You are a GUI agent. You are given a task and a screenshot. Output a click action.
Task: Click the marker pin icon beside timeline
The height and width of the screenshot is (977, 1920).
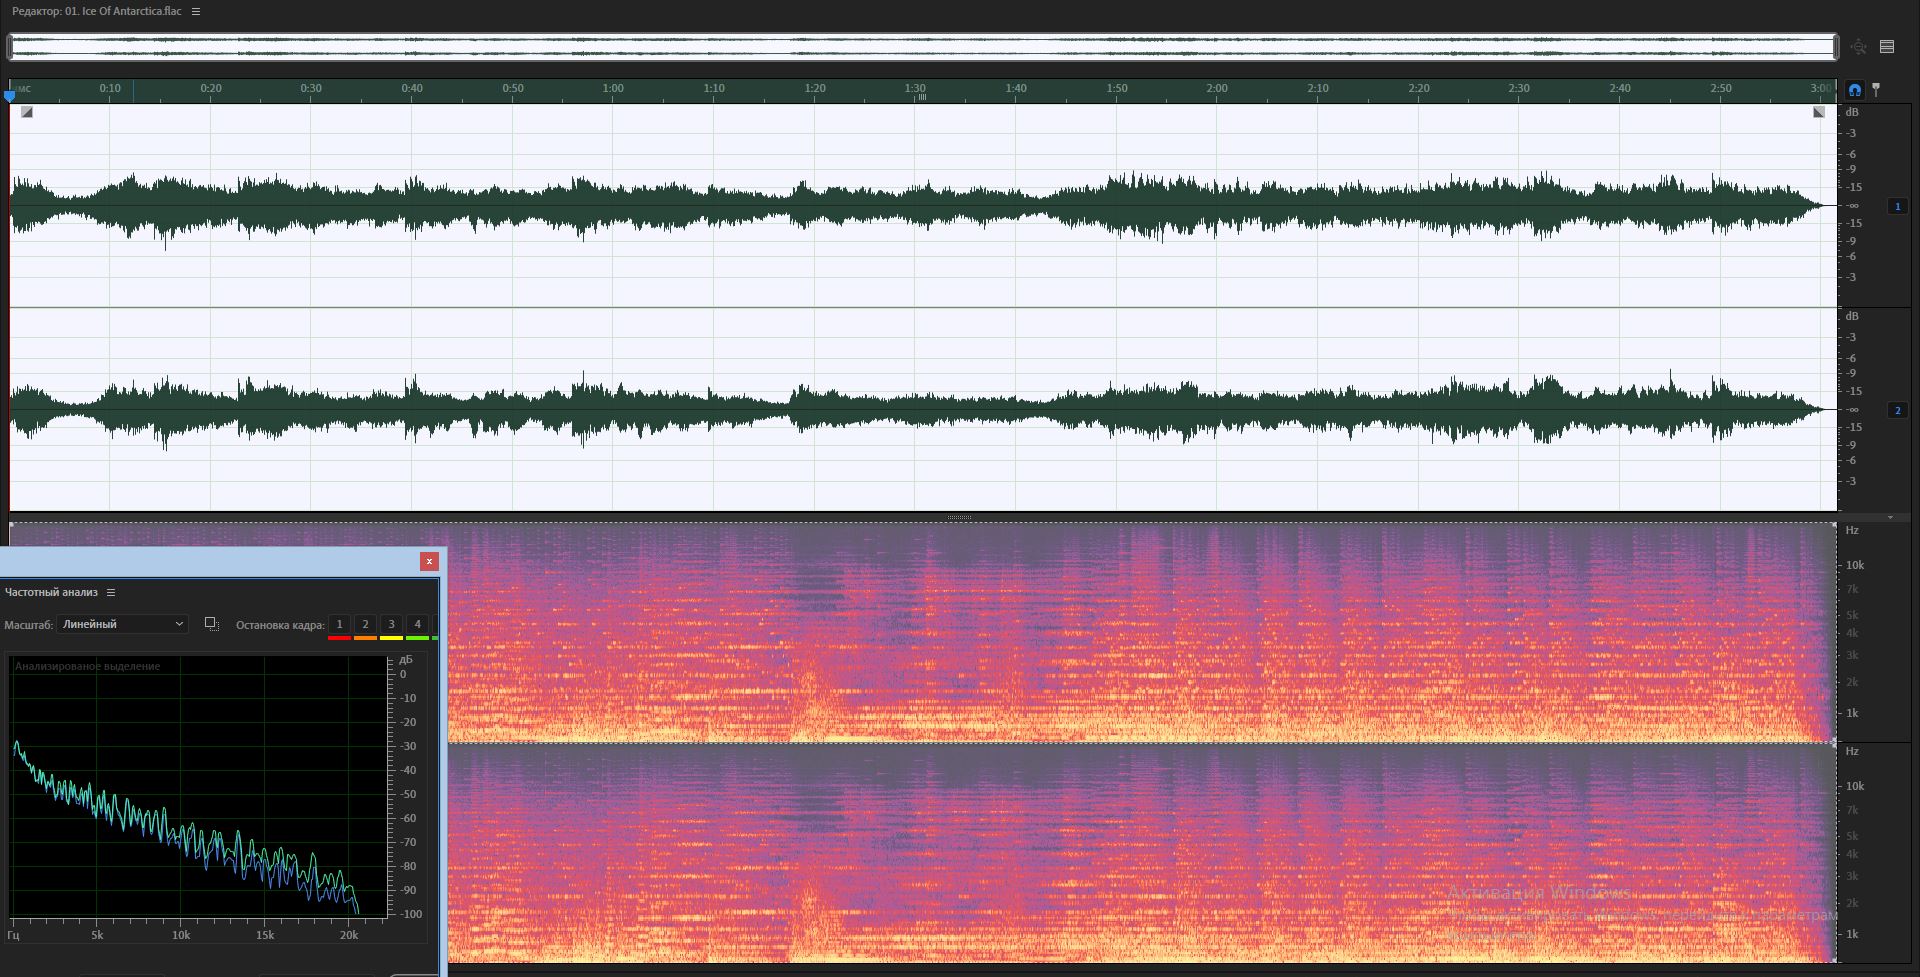[1877, 90]
